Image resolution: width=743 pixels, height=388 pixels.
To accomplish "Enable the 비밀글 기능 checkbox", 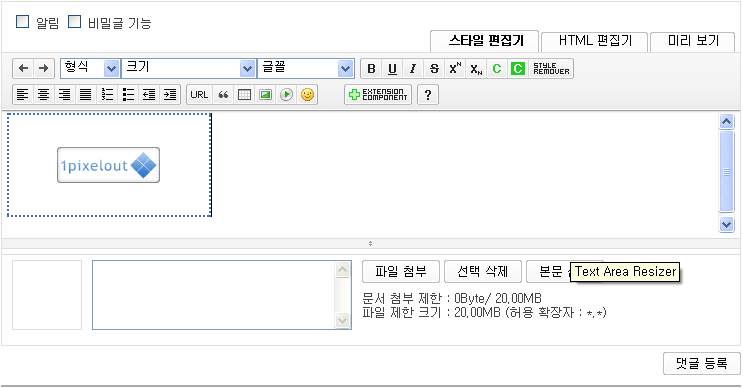I will 74,22.
